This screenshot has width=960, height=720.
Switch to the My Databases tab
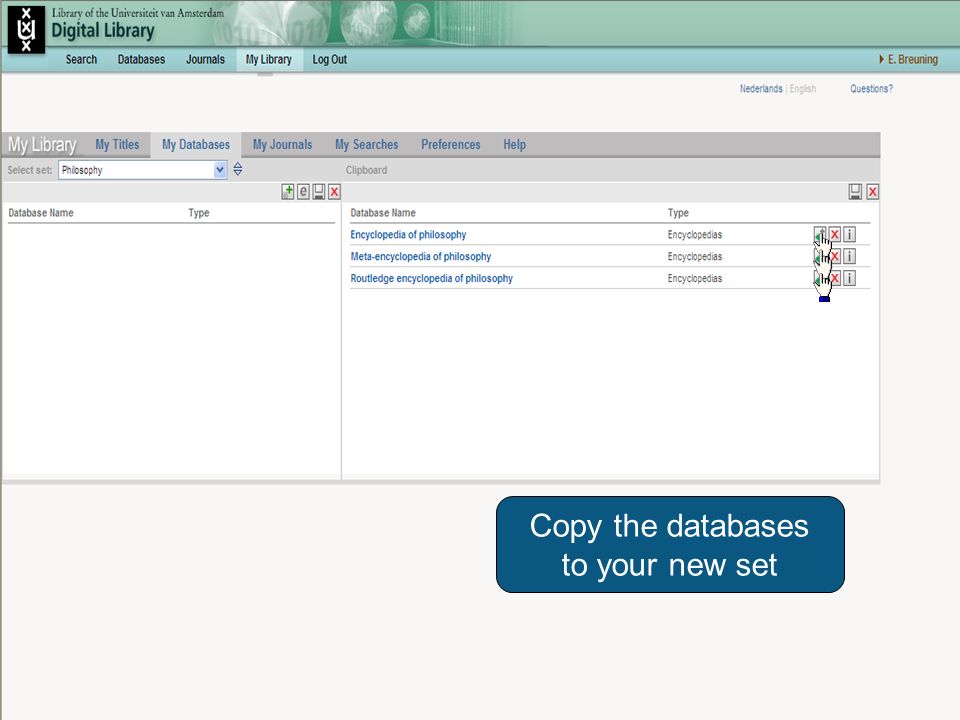tap(196, 144)
